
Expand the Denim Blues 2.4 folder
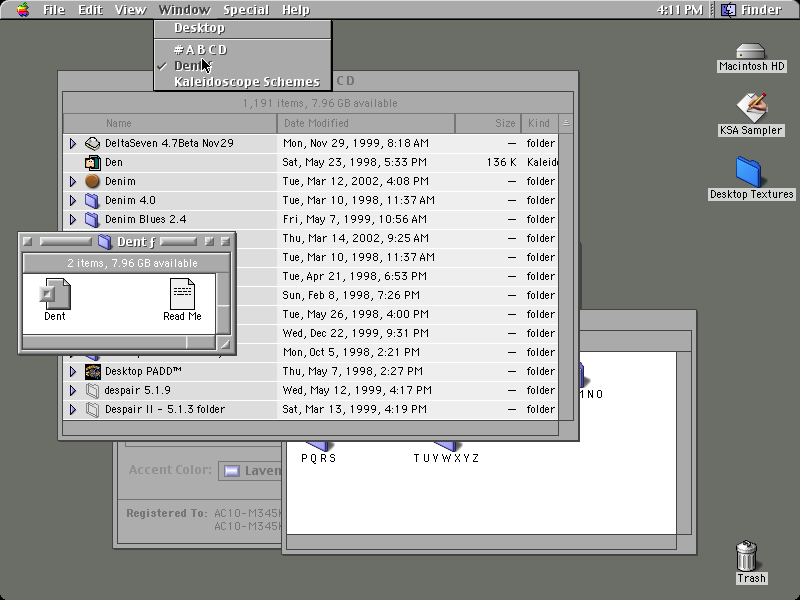(x=73, y=219)
